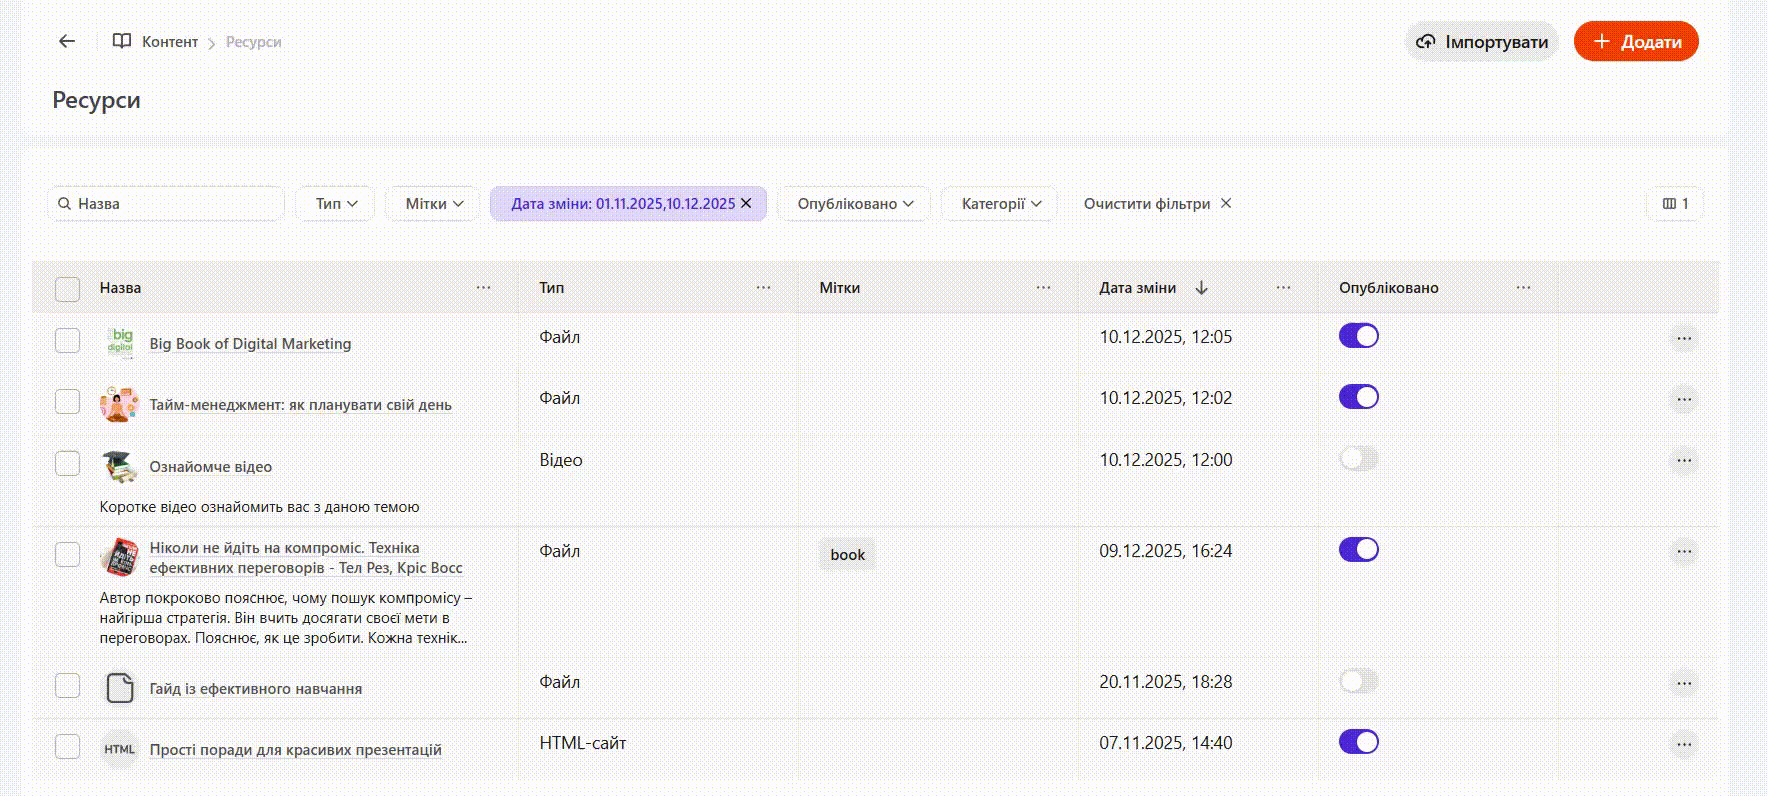The width and height of the screenshot is (1768, 796).
Task: Open row actions for HTML-сайт resource
Action: pyautogui.click(x=1684, y=744)
